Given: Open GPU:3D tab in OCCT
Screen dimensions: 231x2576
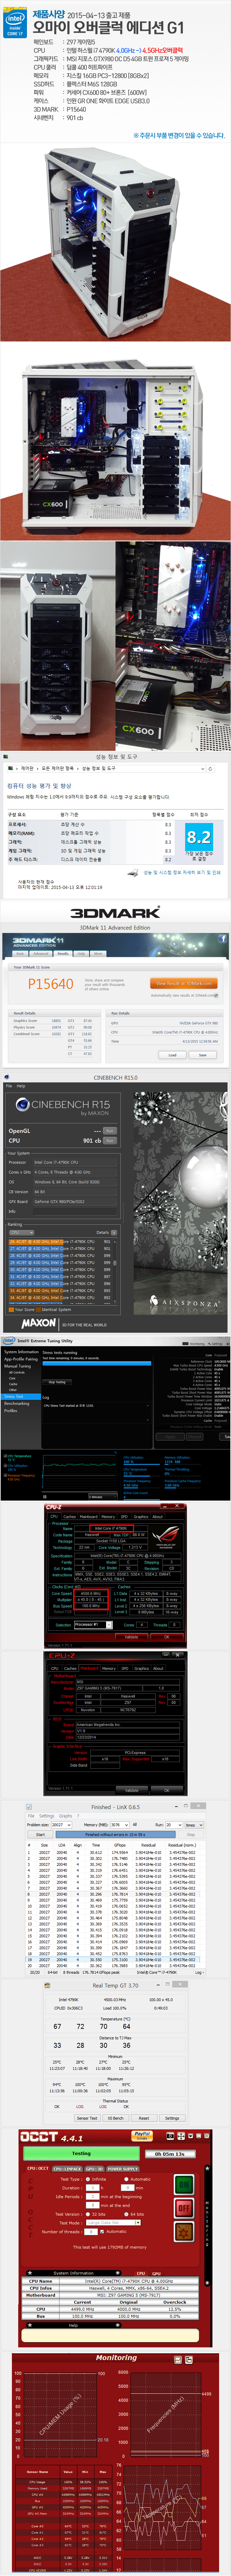Looking at the screenshot, I should pos(94,2169).
